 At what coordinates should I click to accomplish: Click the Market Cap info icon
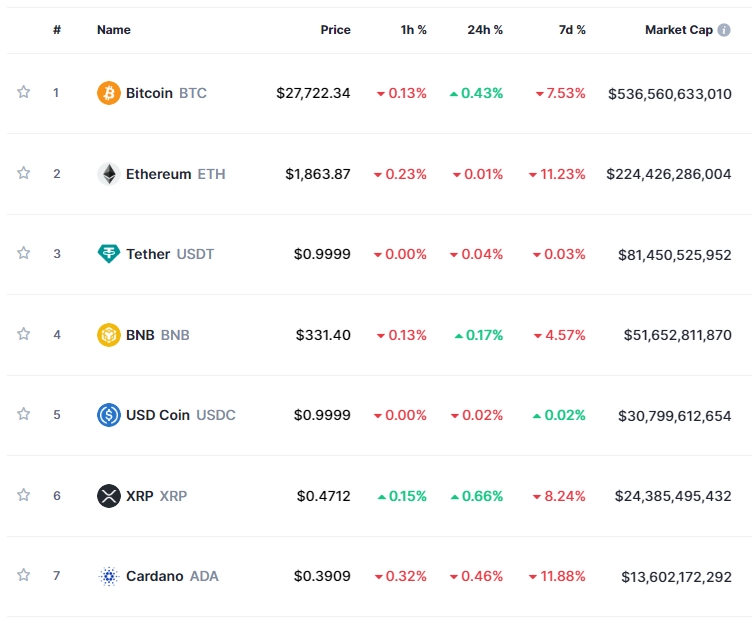724,30
